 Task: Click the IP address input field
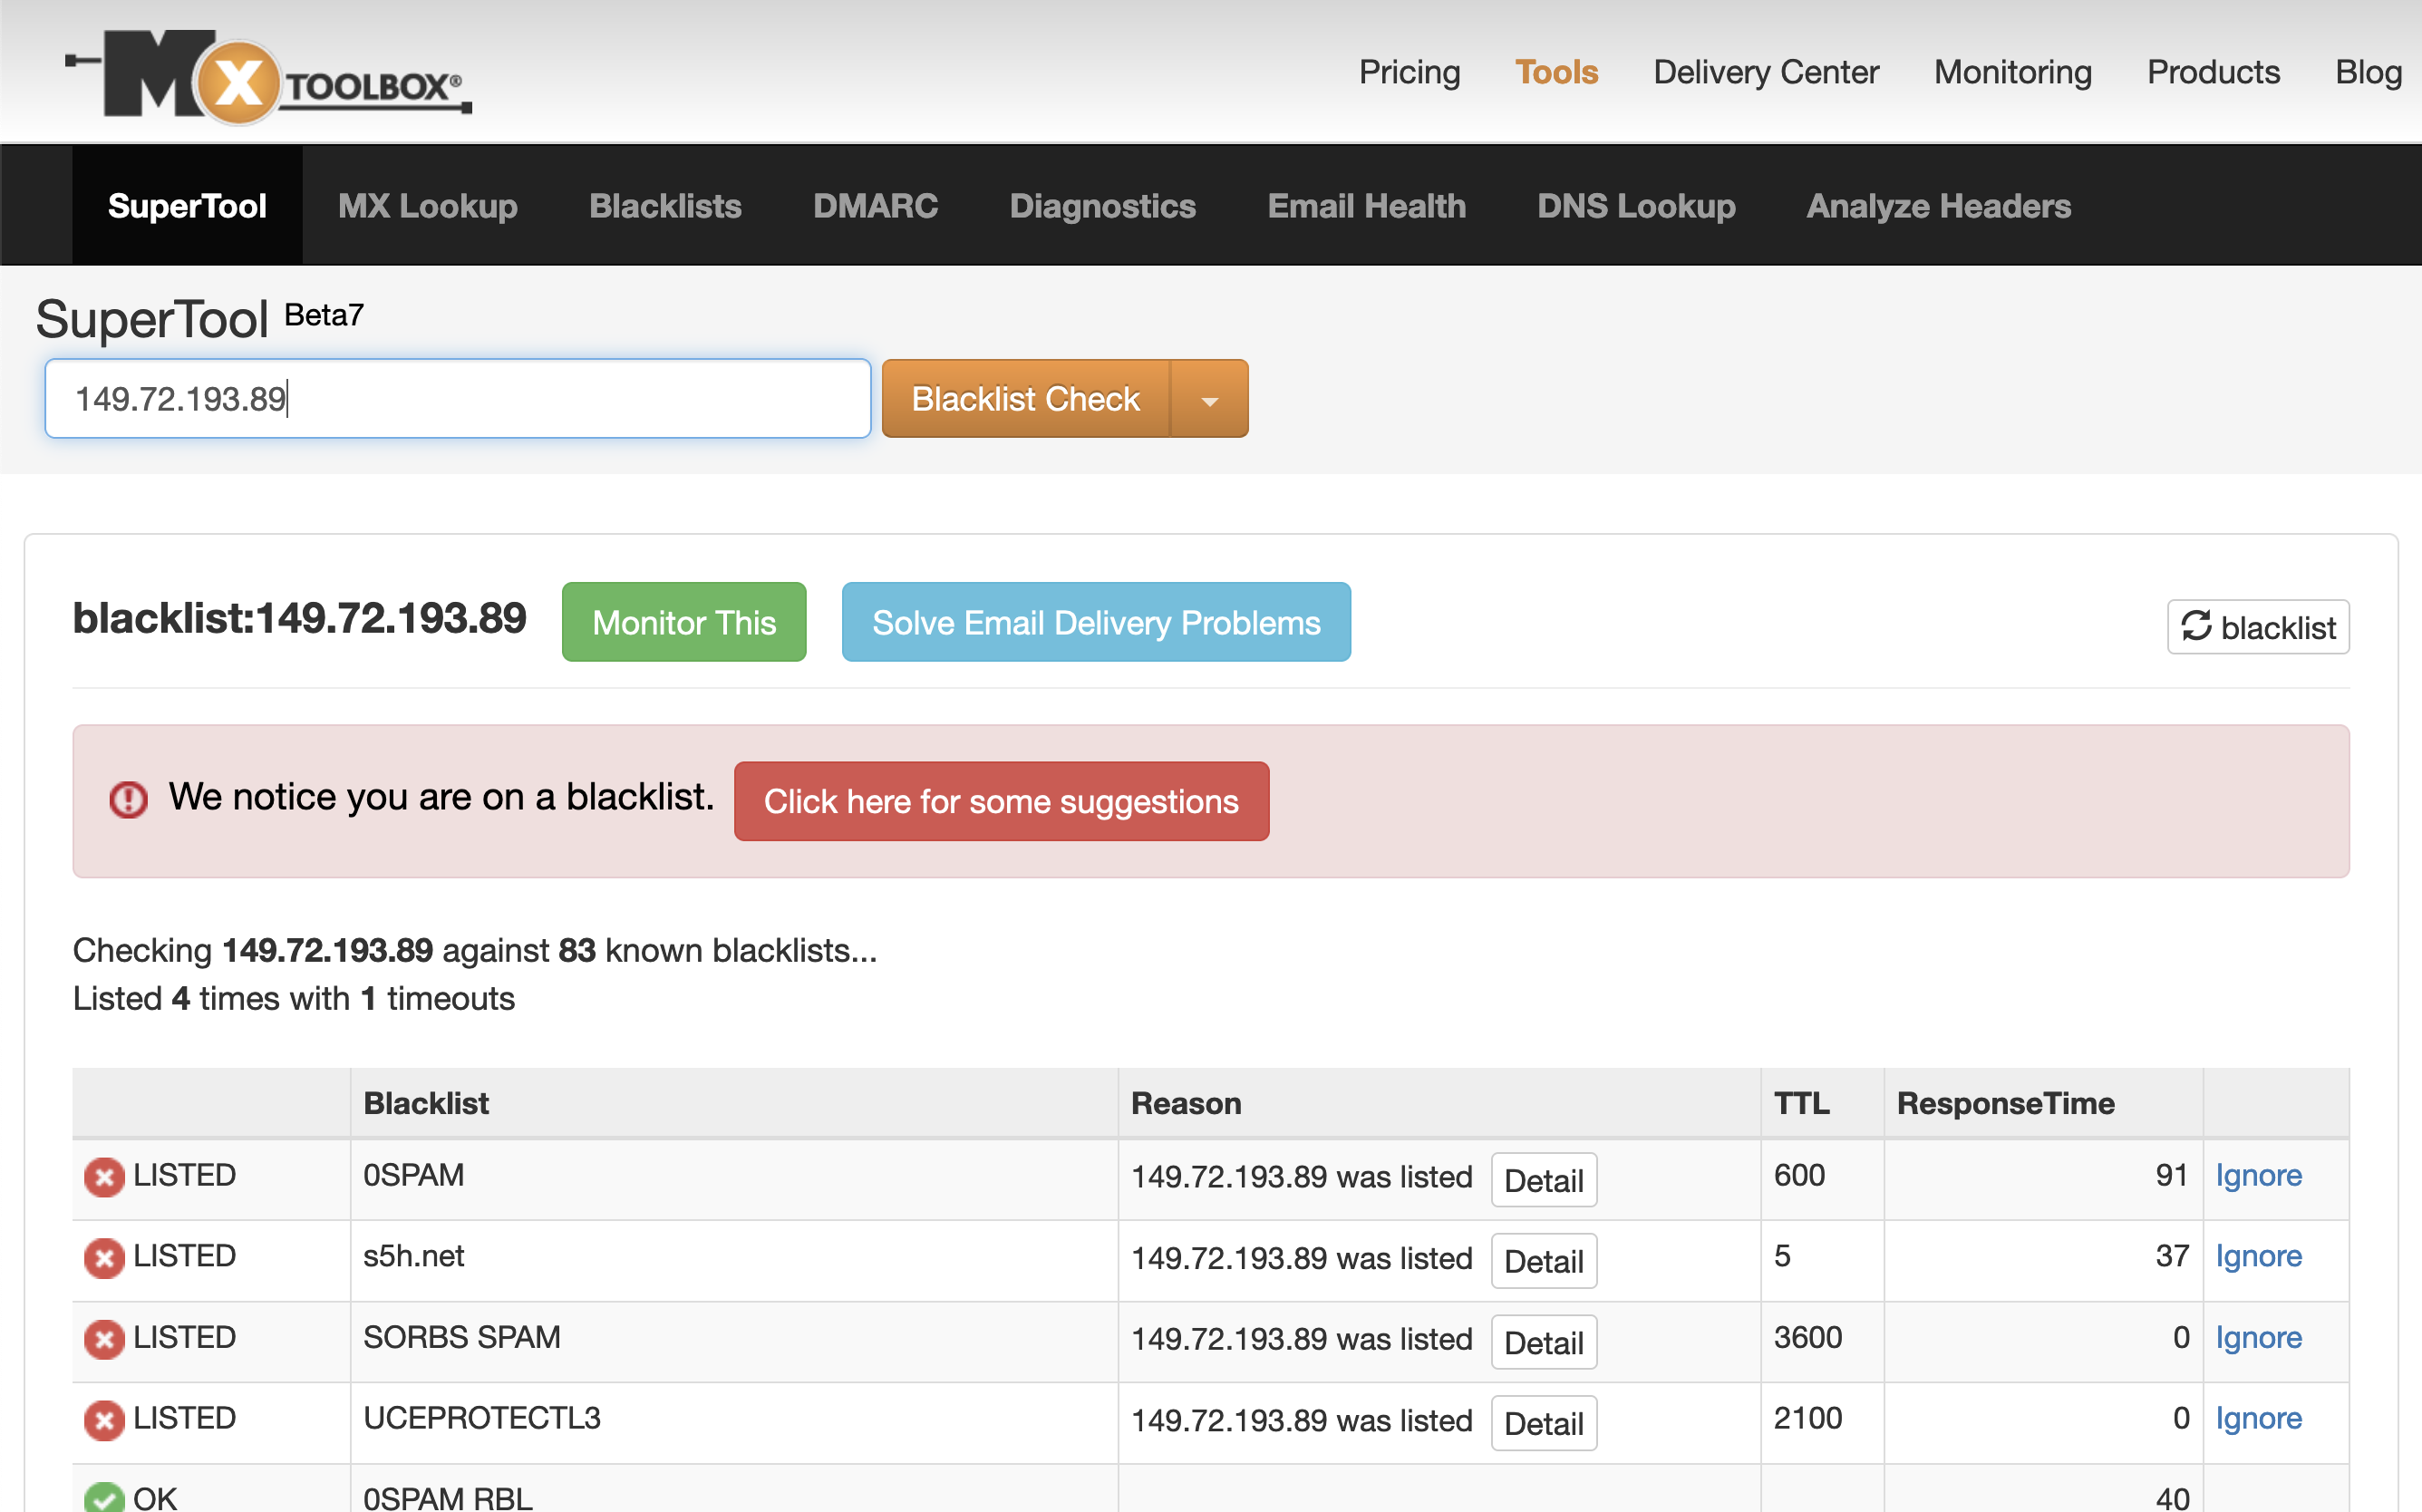coord(458,399)
